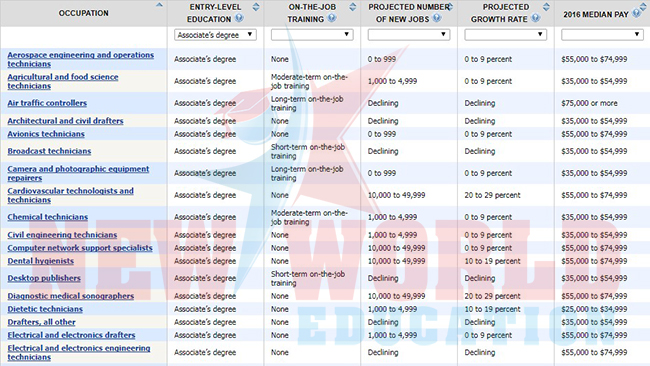Click the Projected Growth Rate help icon

[536, 19]
